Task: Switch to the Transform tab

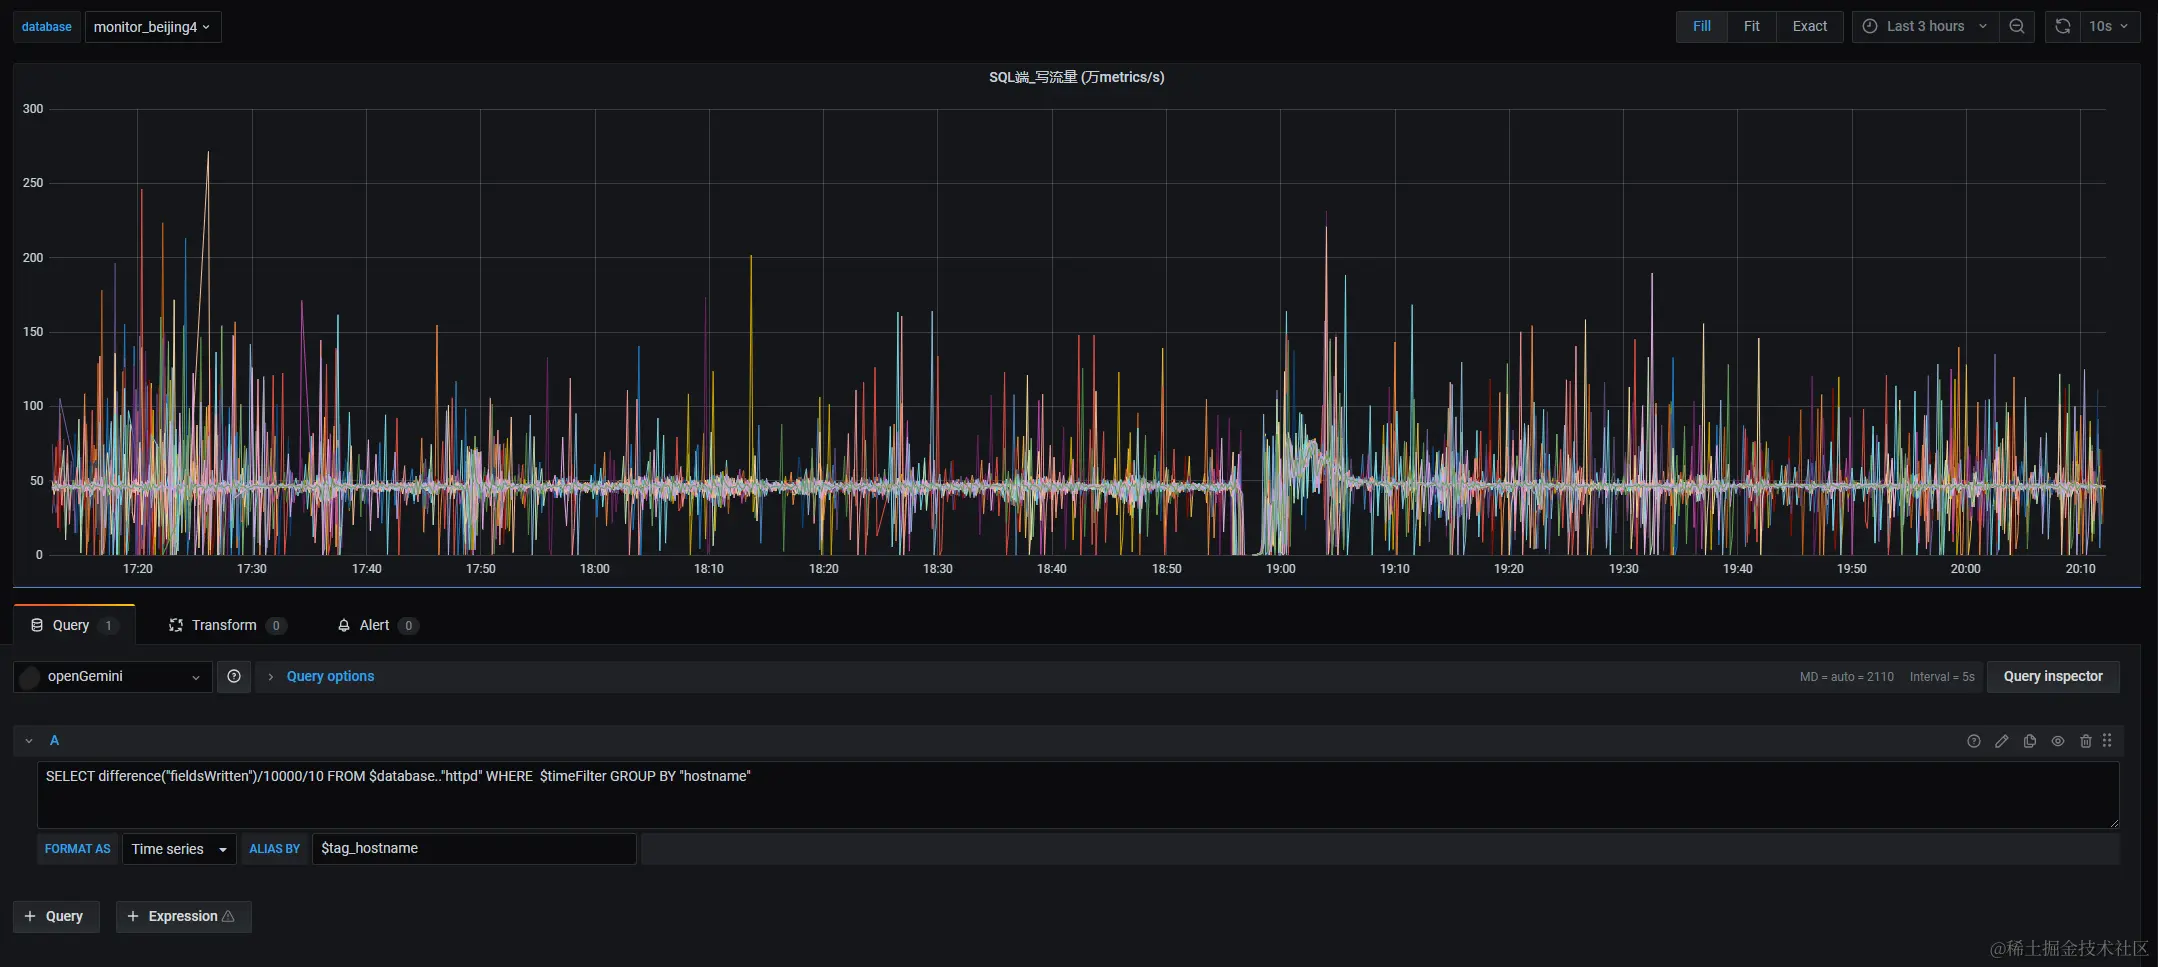Action: click(226, 624)
